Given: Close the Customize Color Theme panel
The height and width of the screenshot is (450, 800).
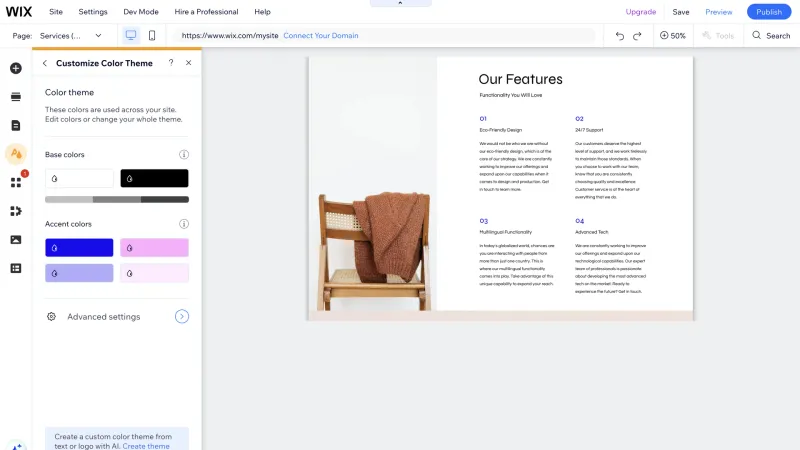Looking at the screenshot, I should pos(188,62).
